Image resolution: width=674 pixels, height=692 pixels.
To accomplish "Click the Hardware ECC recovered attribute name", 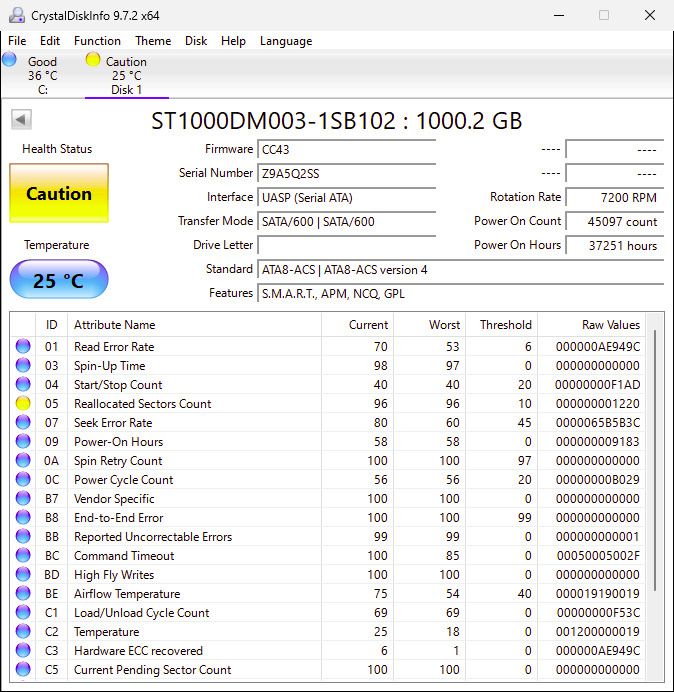I will click(138, 651).
